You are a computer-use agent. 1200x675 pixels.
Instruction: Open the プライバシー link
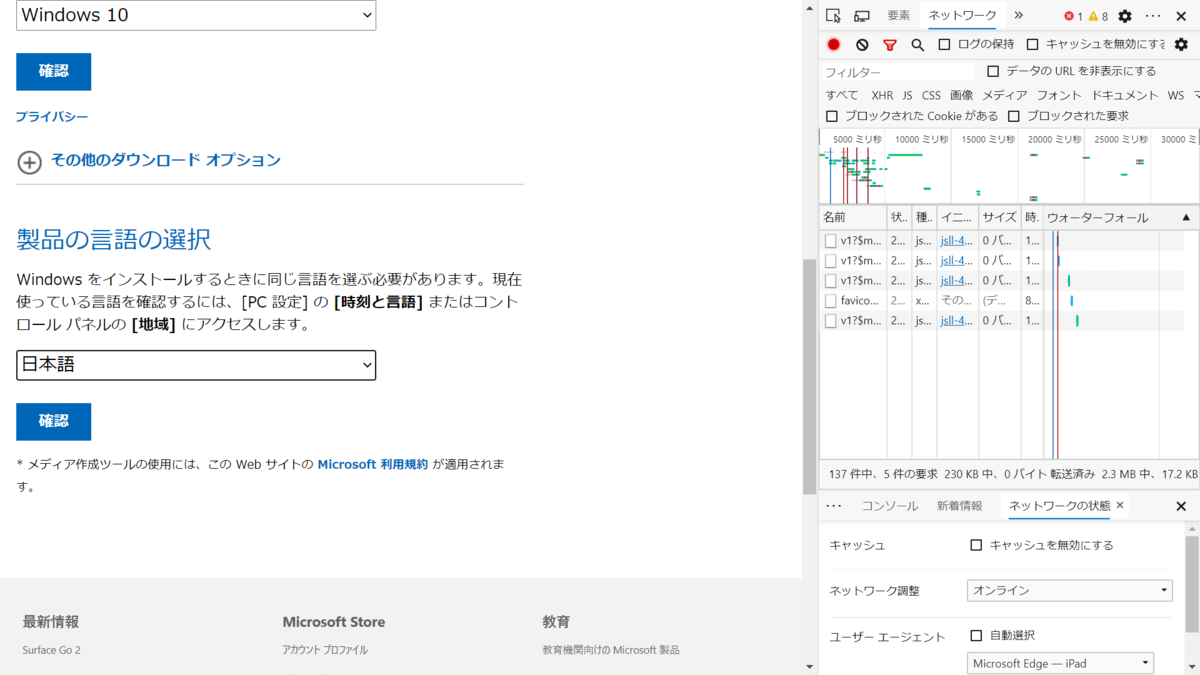tap(52, 117)
